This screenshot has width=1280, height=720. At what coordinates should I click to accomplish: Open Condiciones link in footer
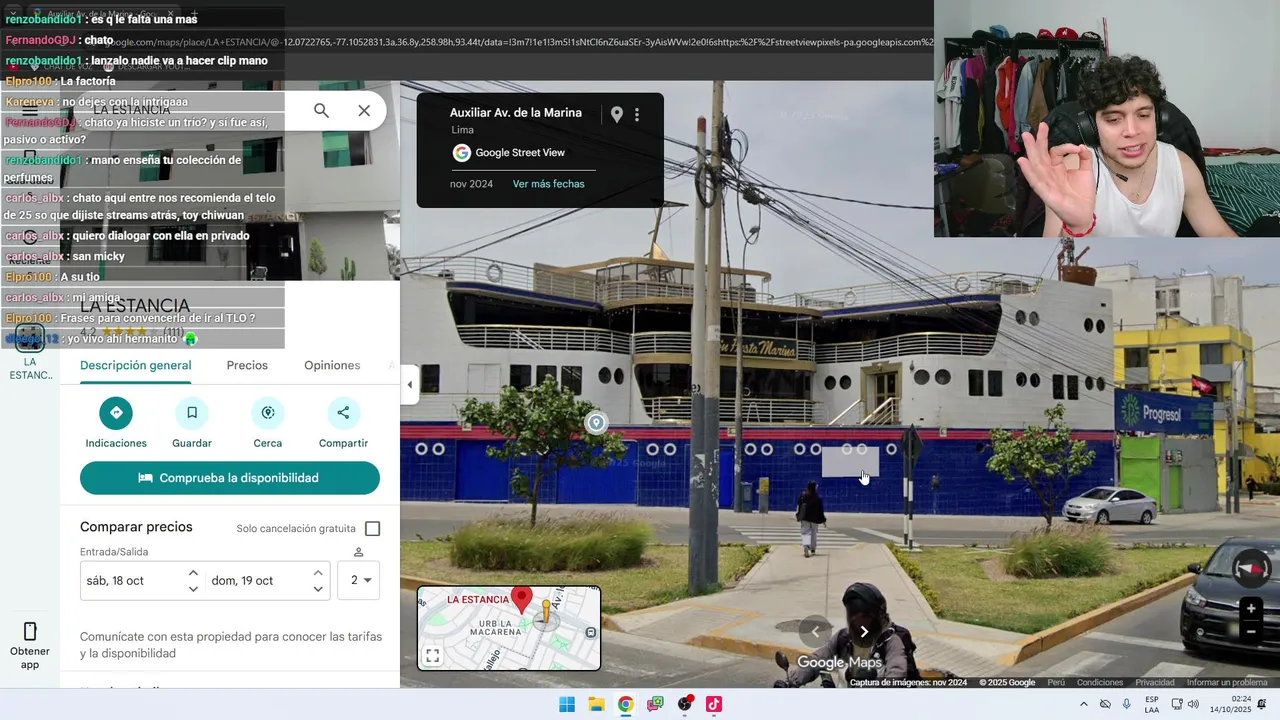(1100, 683)
